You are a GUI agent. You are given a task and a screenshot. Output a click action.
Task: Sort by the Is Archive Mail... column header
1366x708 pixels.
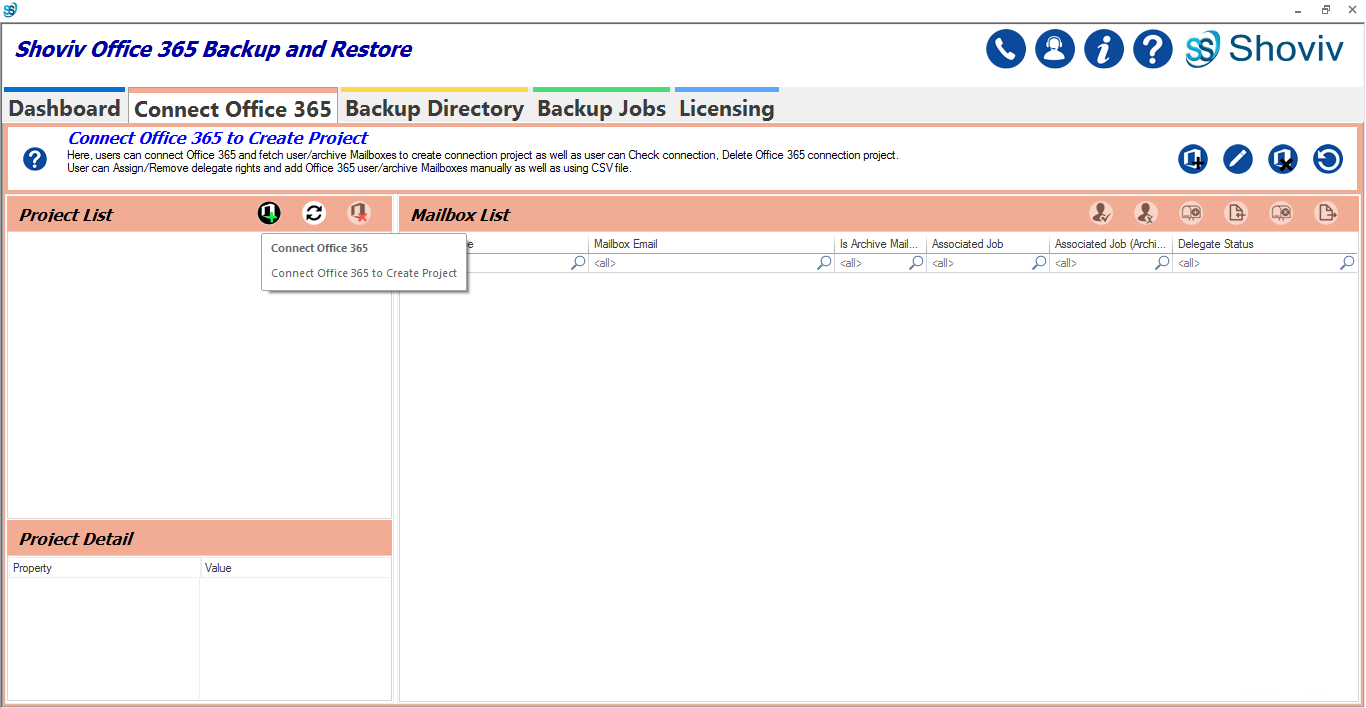(880, 244)
